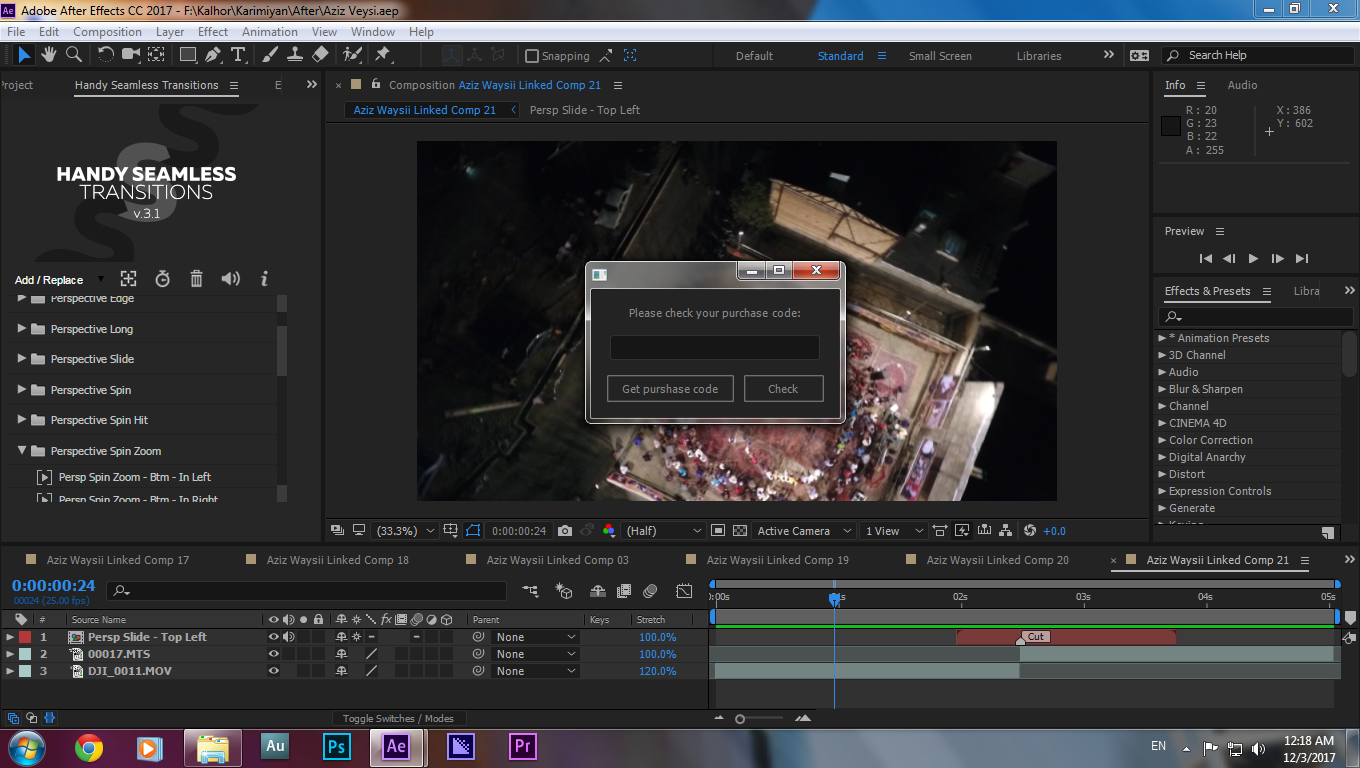Screen dimensions: 1360x768
Task: Expand layer 2 00017.MTS properties
Action: 10,654
